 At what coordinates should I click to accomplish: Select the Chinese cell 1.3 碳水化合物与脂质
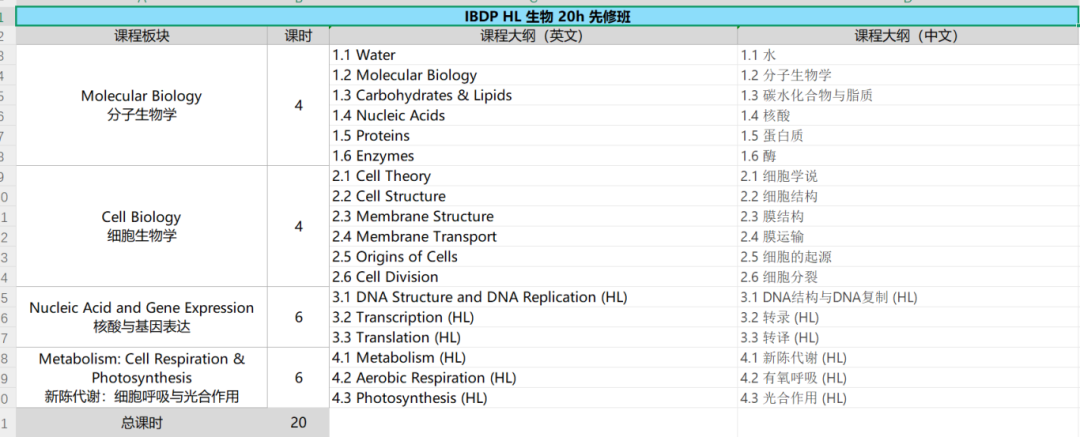pos(908,95)
